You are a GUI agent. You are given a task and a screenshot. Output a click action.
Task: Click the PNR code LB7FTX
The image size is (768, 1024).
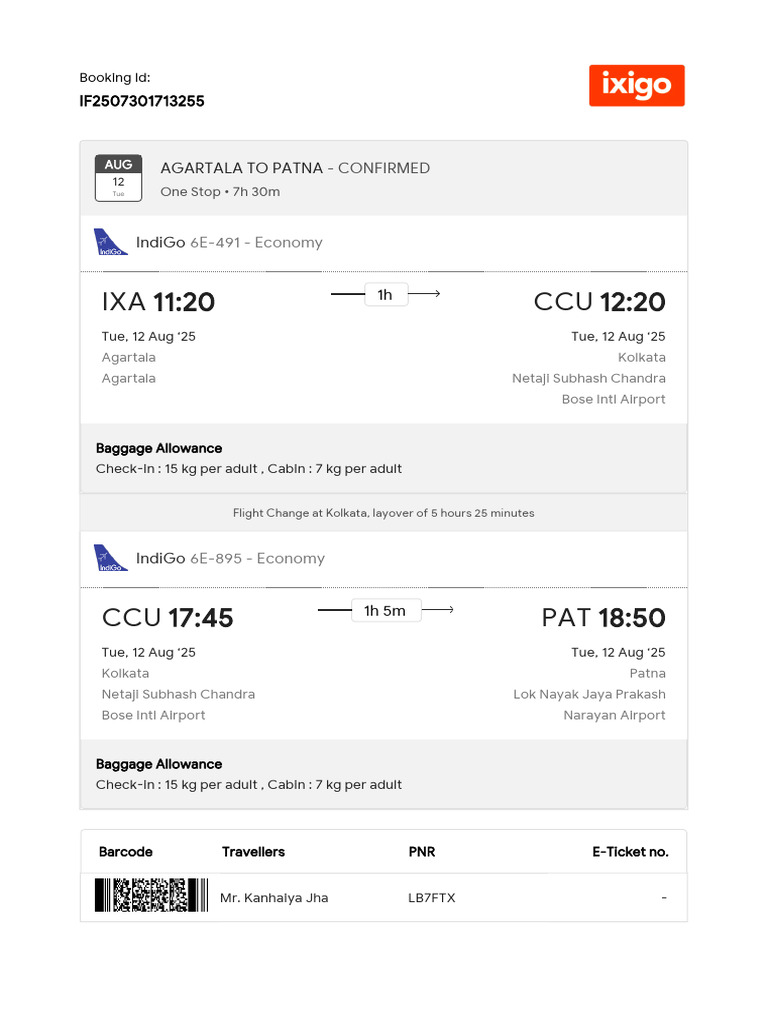(432, 898)
